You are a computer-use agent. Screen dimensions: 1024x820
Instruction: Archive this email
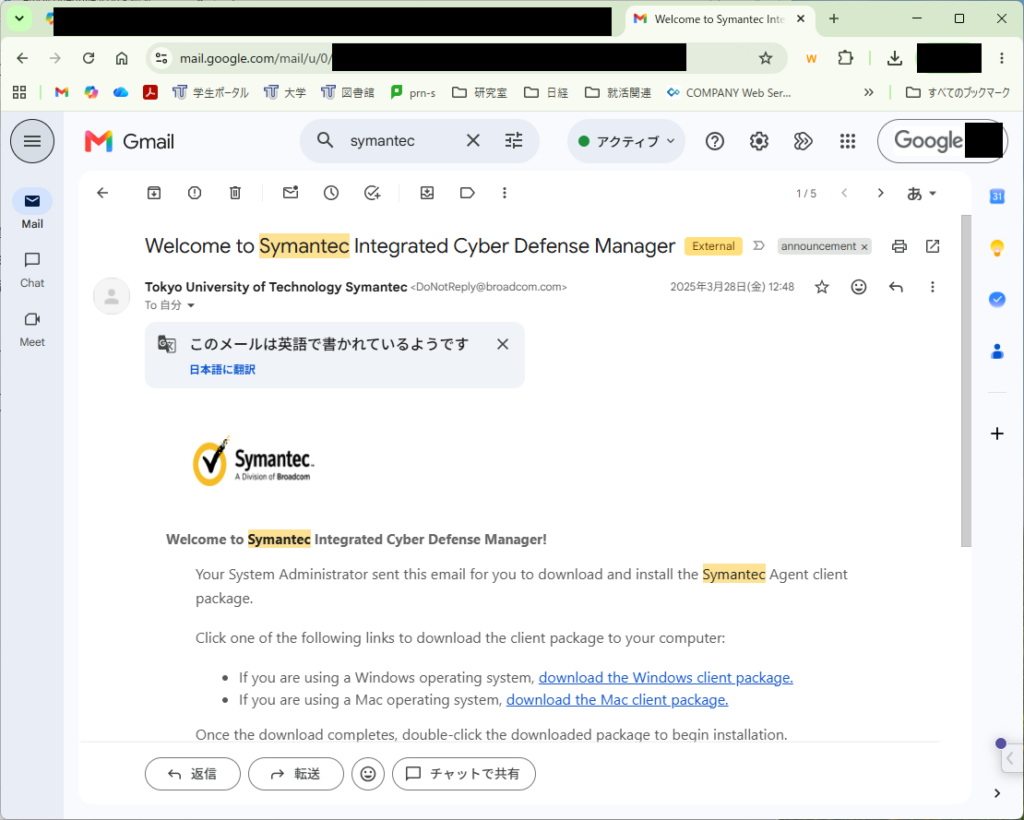(153, 193)
